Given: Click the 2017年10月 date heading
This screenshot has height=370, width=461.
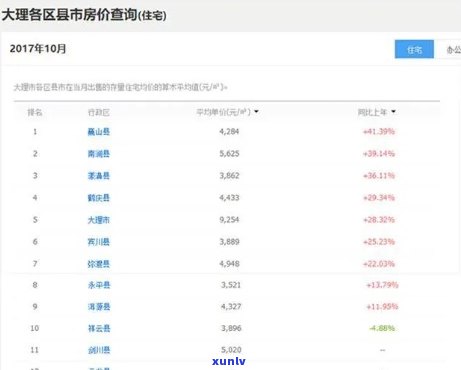Looking at the screenshot, I should click(38, 49).
